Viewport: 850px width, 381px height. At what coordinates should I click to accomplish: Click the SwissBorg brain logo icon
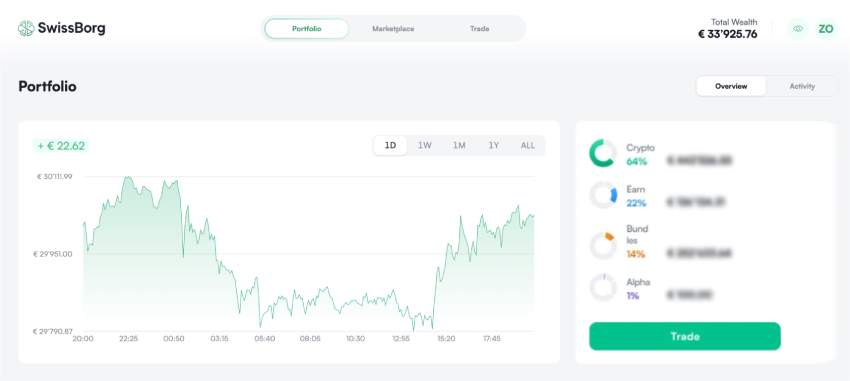click(x=26, y=28)
